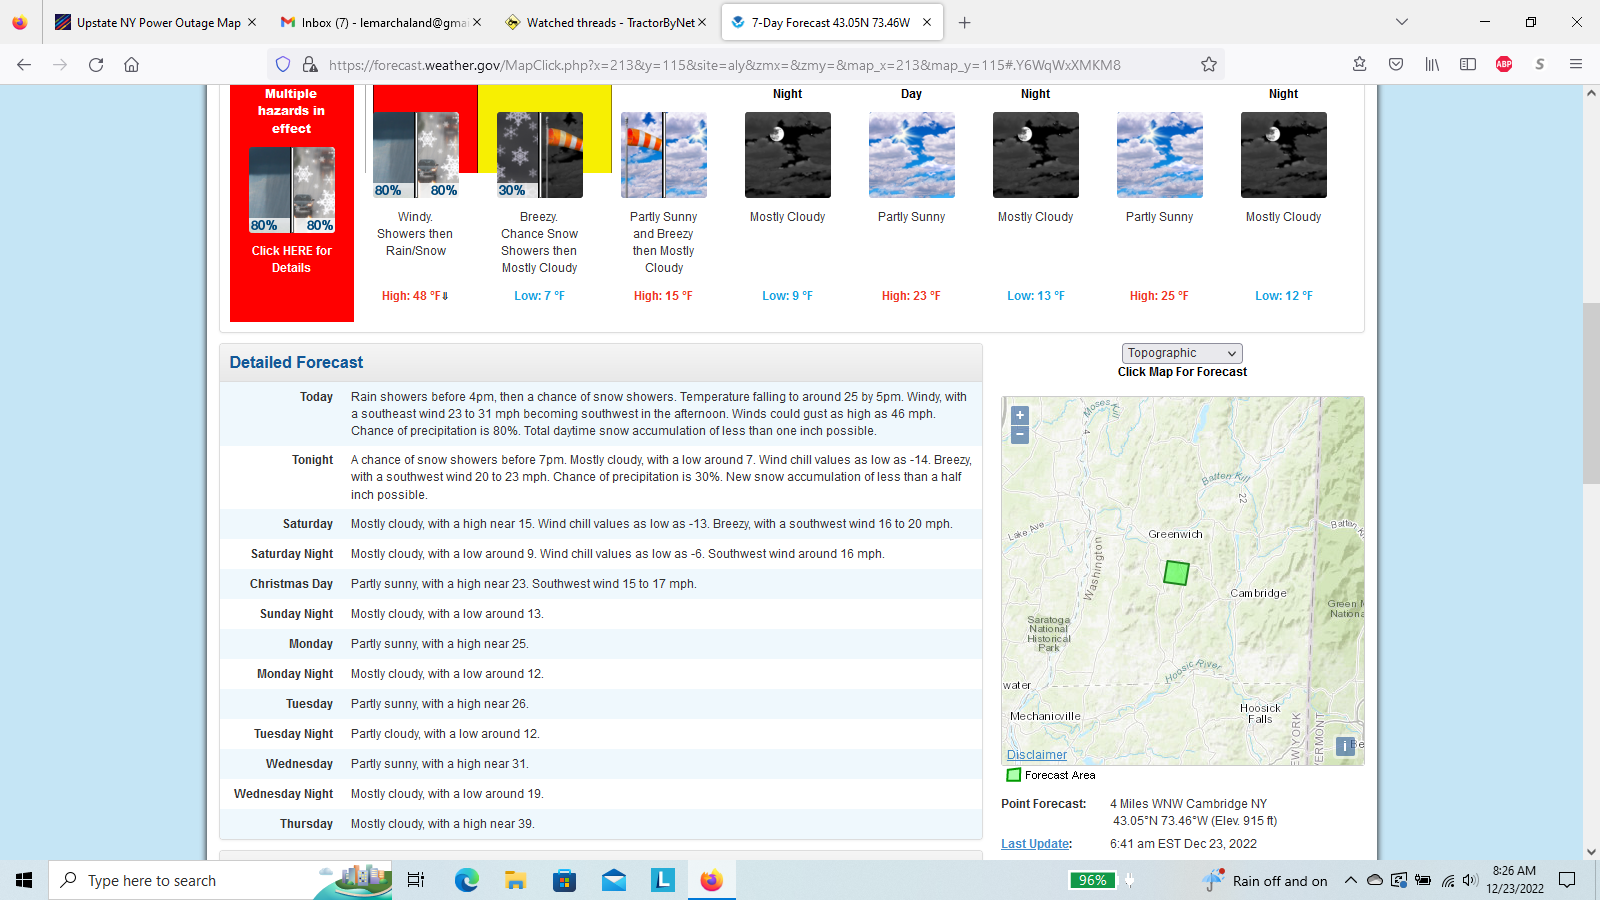Open the Firefox application menu

1576,65
